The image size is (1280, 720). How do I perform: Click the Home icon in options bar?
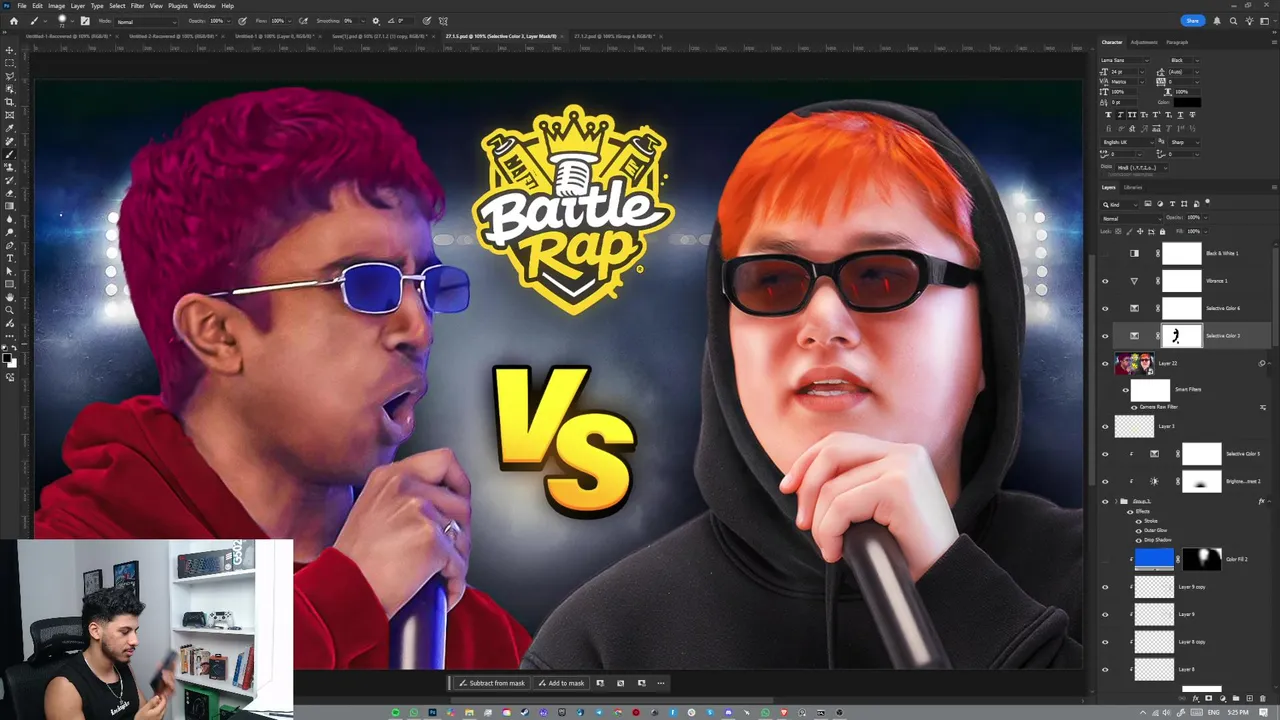[14, 20]
